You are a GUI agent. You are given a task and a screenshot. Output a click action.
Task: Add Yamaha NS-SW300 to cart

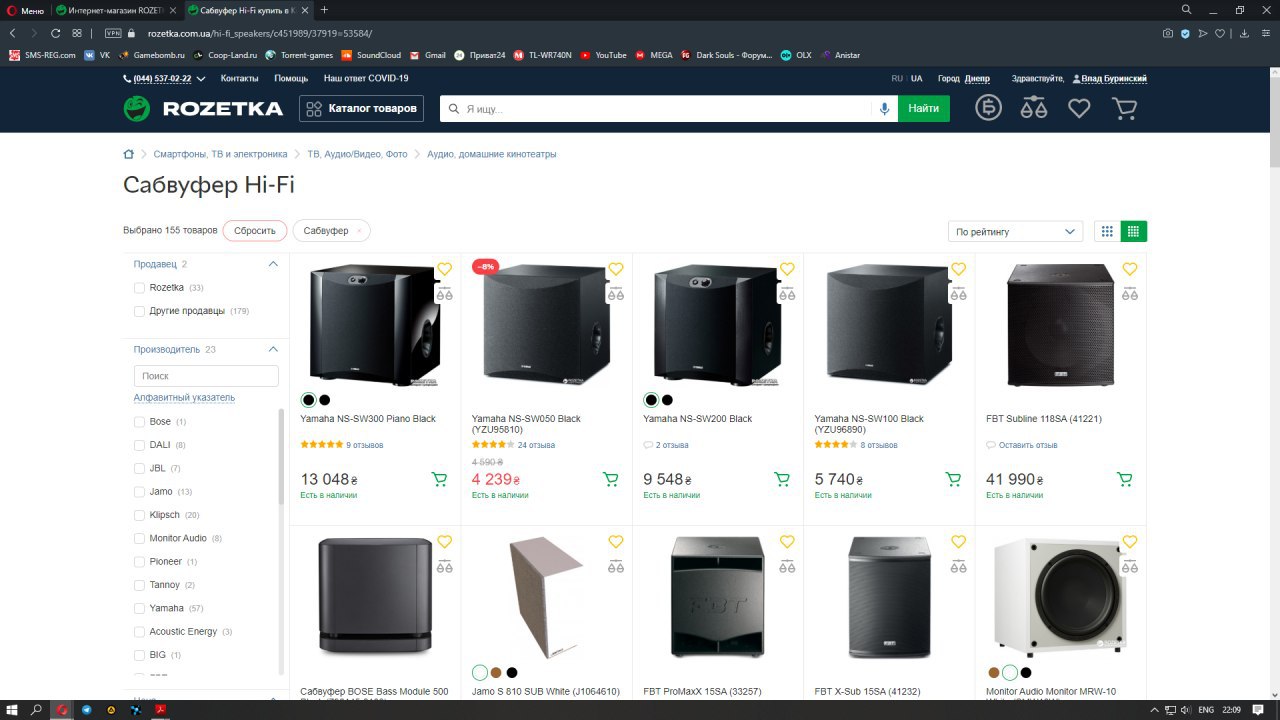click(x=439, y=479)
